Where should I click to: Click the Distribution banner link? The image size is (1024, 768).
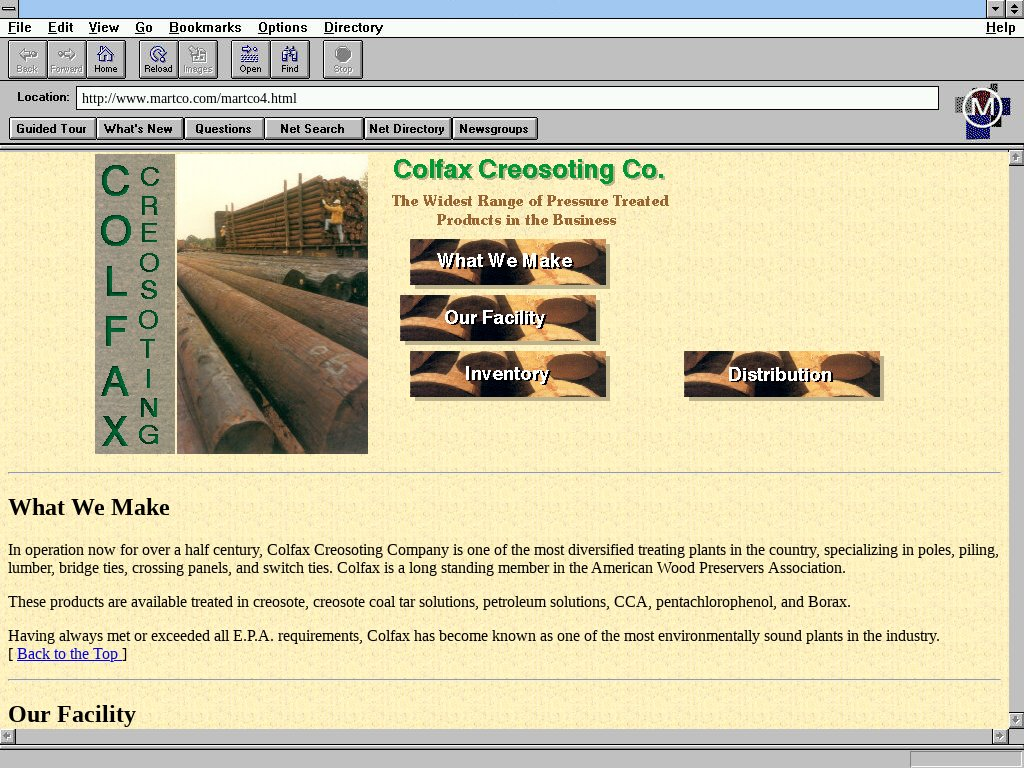(x=781, y=374)
